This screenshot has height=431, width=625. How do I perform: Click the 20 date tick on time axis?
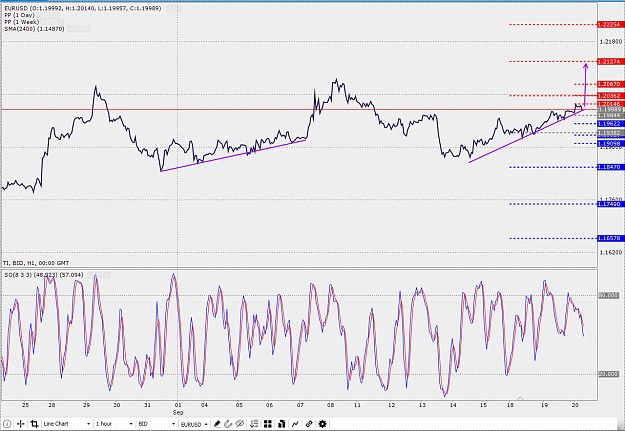click(575, 405)
